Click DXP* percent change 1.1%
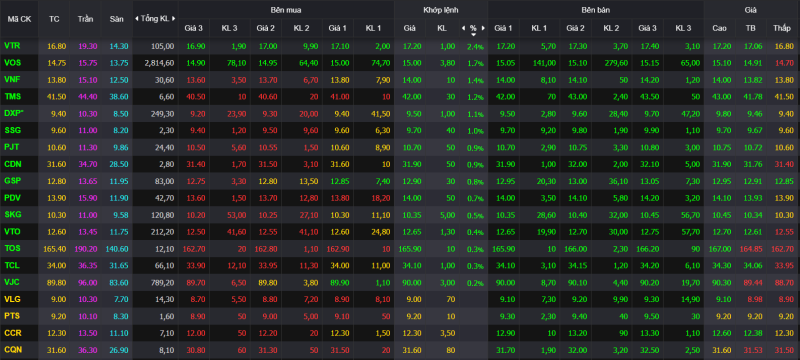 475,114
